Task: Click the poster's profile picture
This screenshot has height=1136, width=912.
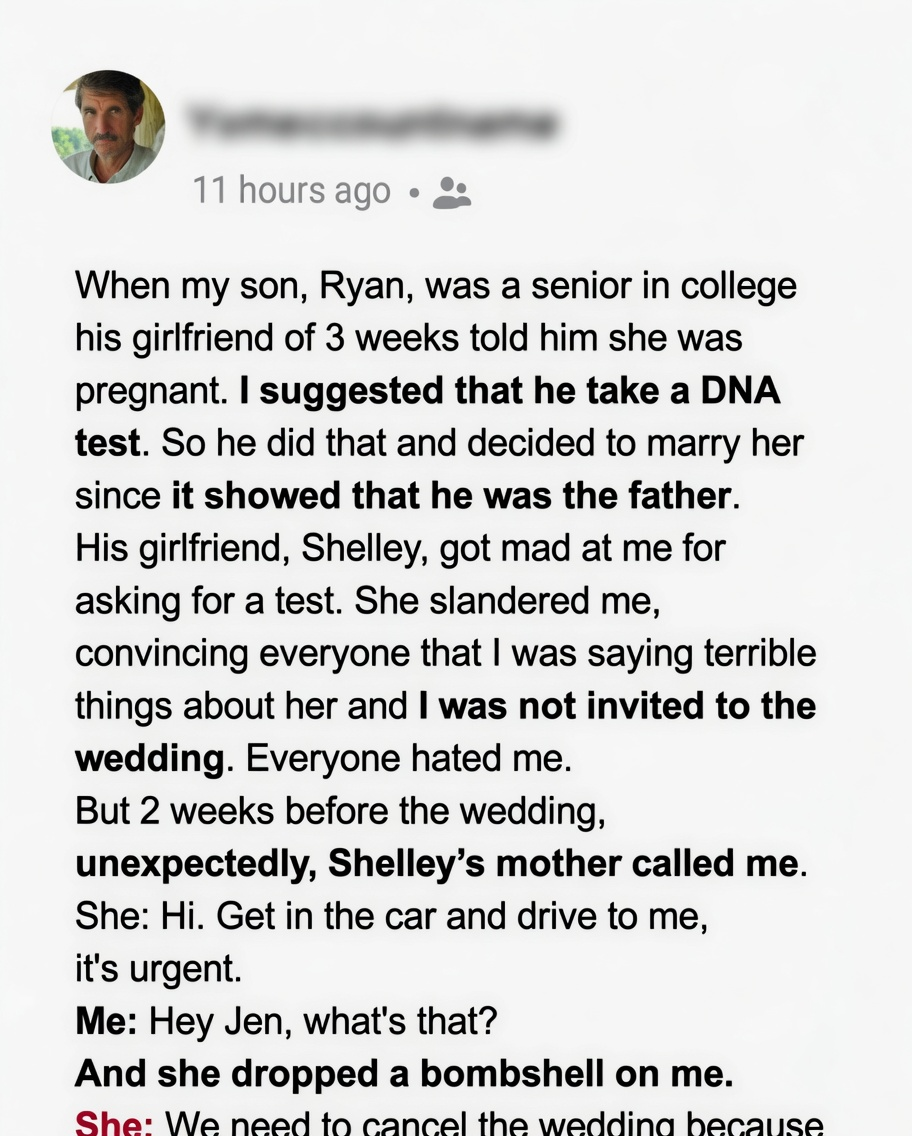Action: pos(108,126)
